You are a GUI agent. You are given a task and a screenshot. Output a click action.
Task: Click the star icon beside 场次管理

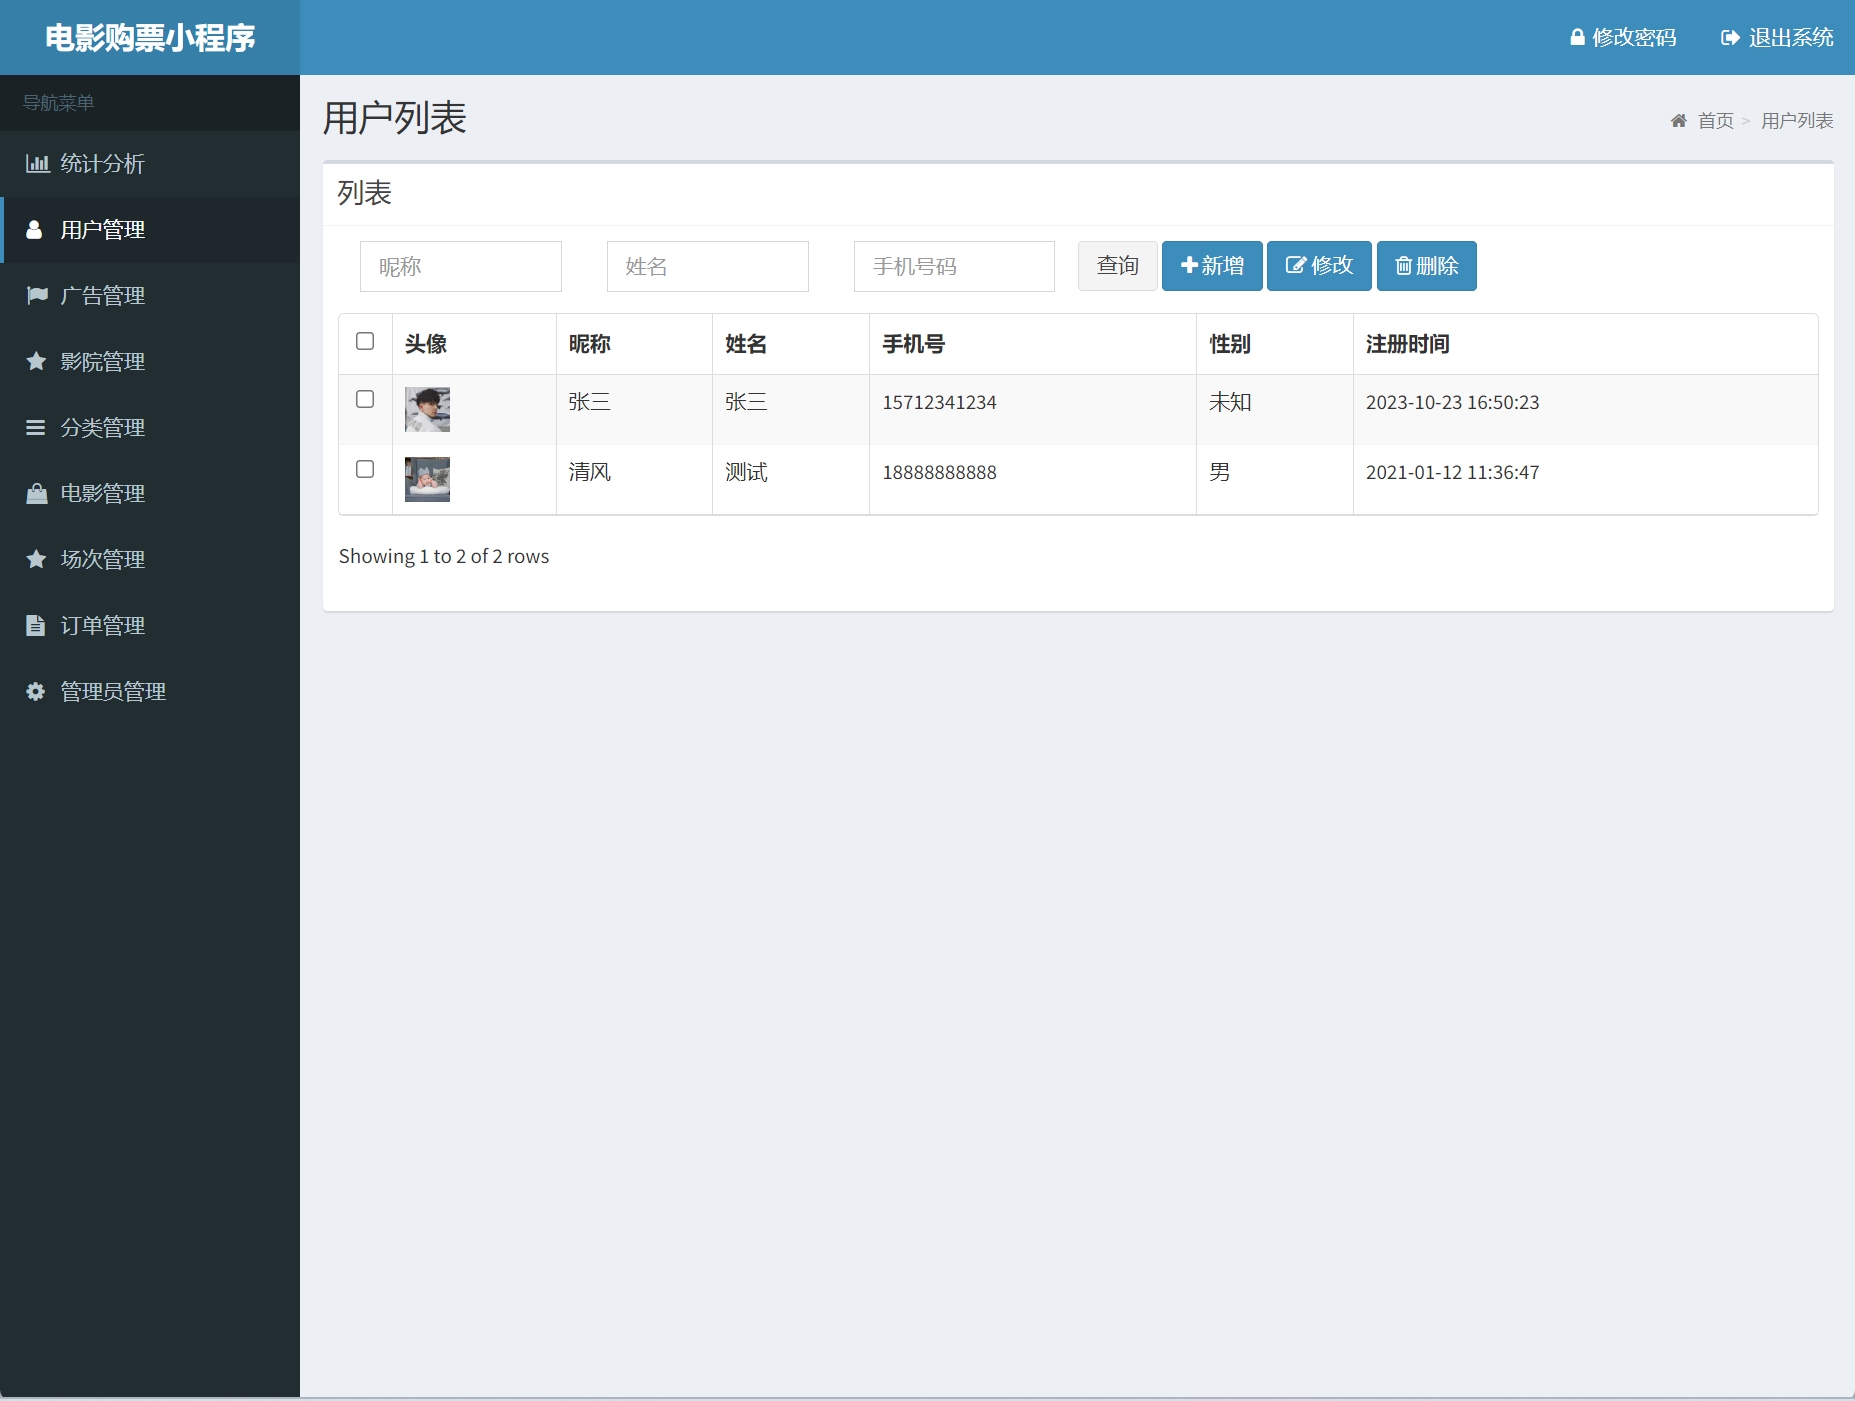pyautogui.click(x=36, y=560)
